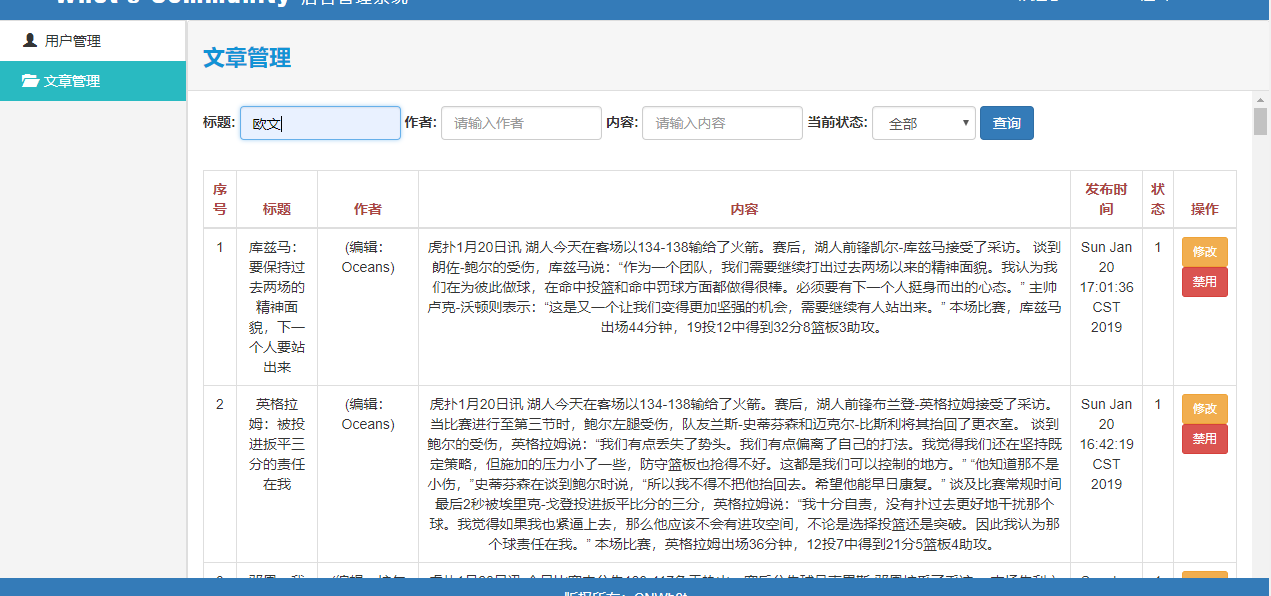This screenshot has width=1271, height=596.
Task: Click the 发布时间 column header
Action: (1106, 199)
